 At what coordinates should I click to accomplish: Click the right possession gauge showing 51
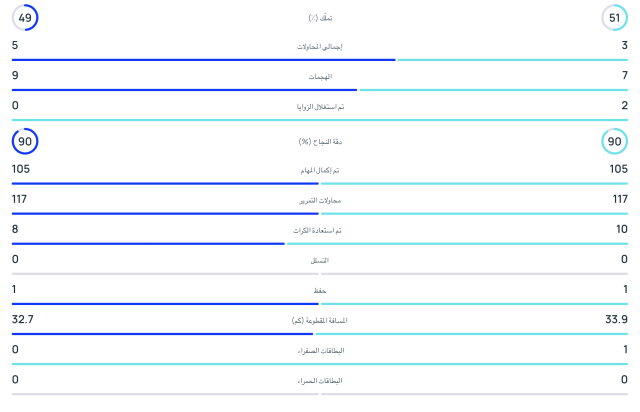click(615, 18)
